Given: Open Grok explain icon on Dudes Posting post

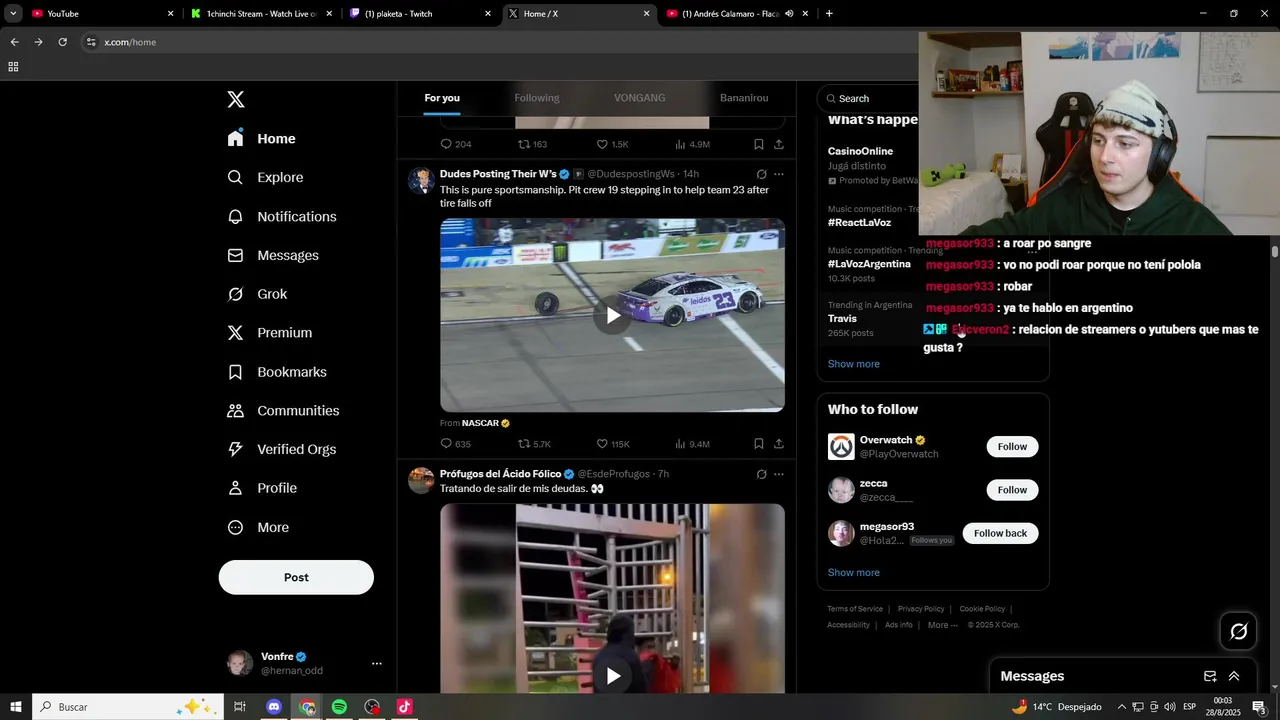Looking at the screenshot, I should click(x=761, y=174).
